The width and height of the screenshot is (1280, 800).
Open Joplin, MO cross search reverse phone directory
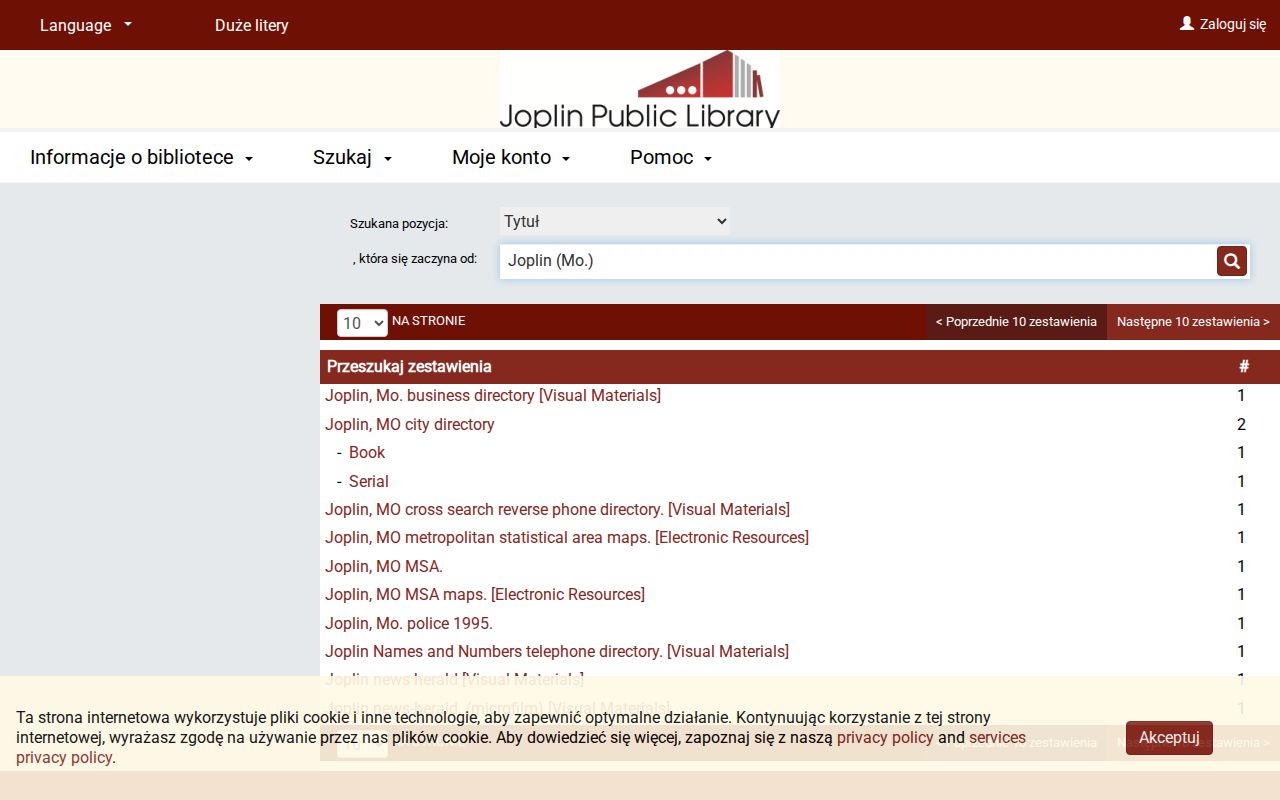click(x=557, y=510)
